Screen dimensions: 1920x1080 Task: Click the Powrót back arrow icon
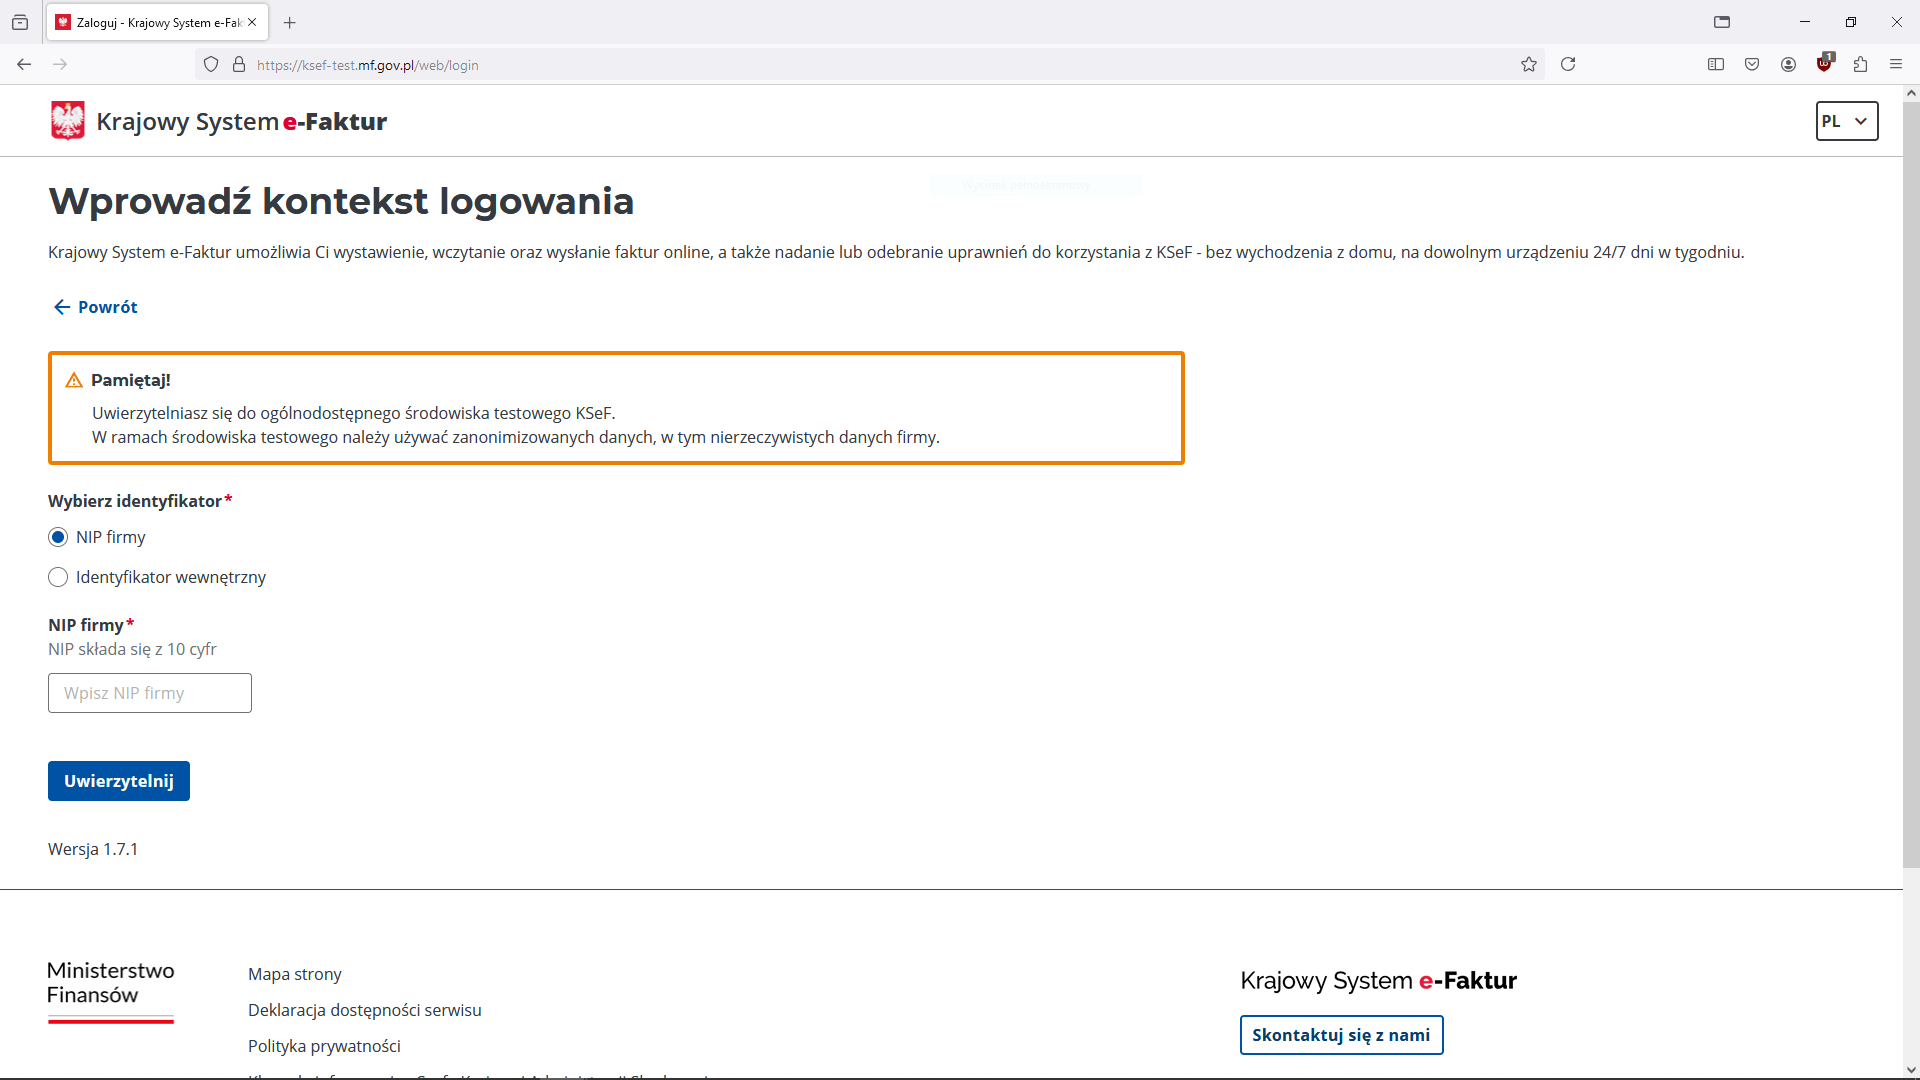pos(62,307)
